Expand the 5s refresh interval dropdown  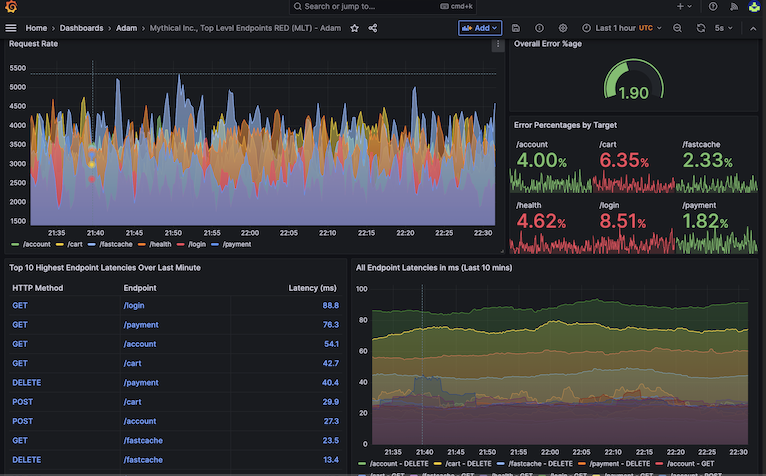tap(723, 28)
